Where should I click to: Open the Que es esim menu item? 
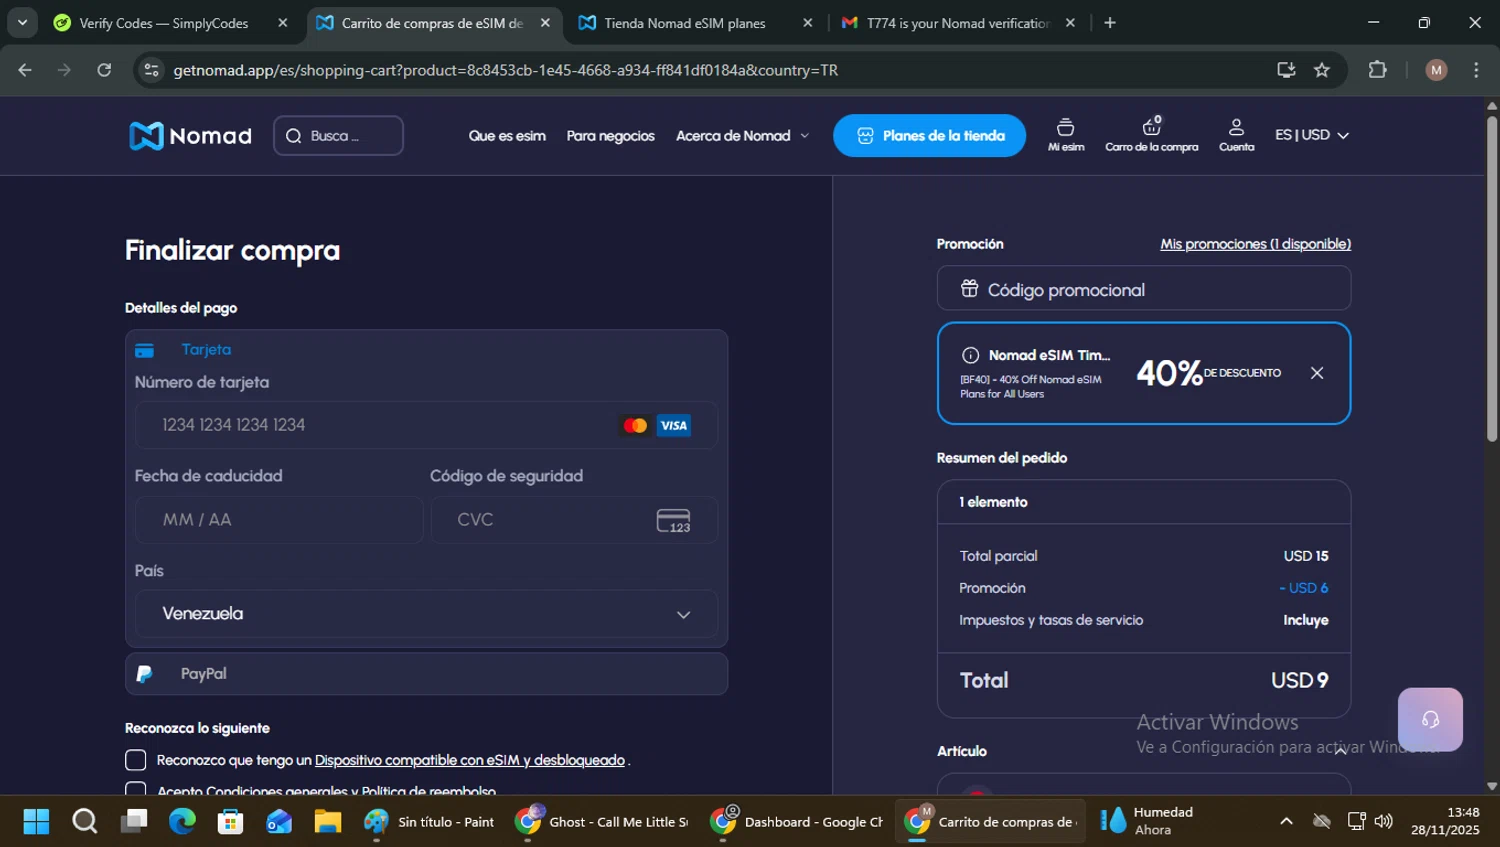(507, 136)
